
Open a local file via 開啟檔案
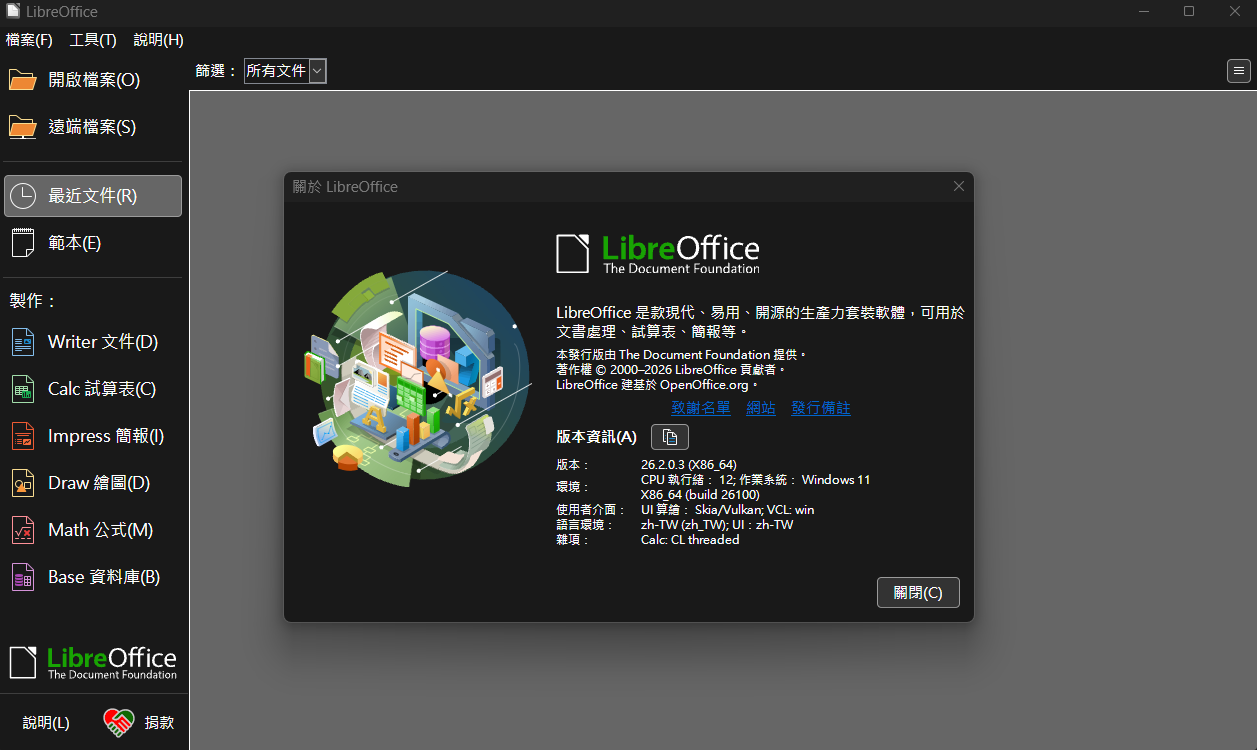tap(85, 79)
